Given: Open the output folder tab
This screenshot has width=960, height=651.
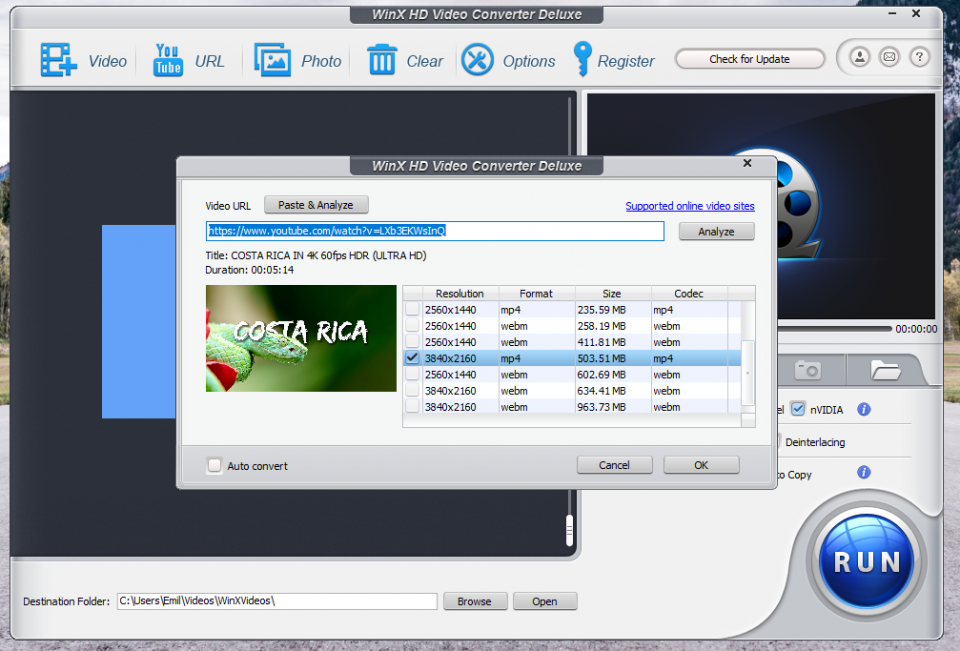Looking at the screenshot, I should click(884, 370).
